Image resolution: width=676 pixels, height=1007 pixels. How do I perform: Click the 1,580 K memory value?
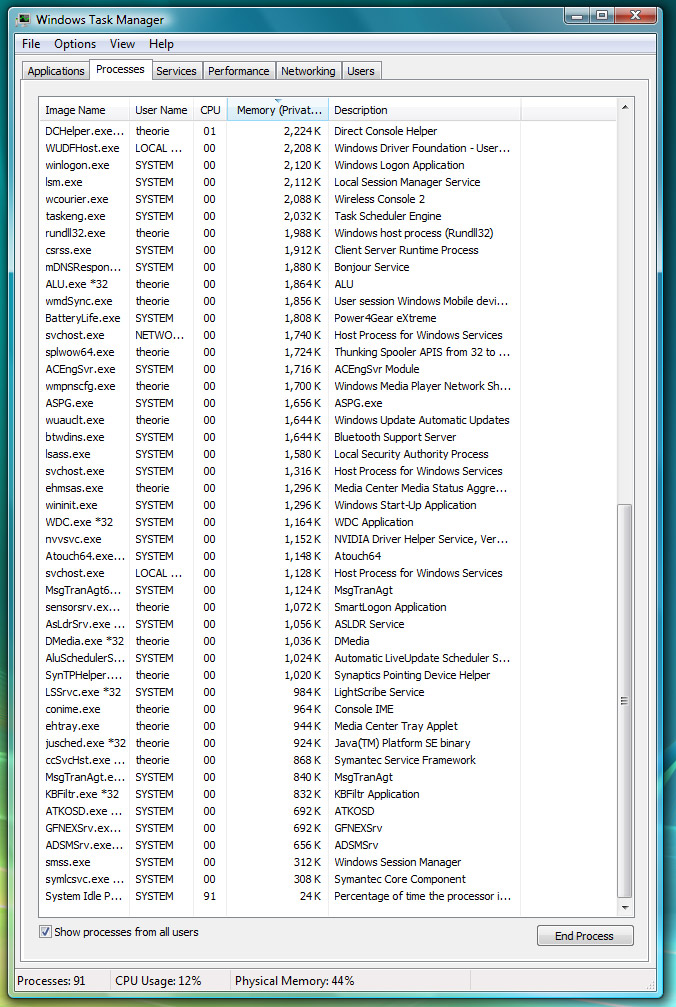[x=302, y=455]
